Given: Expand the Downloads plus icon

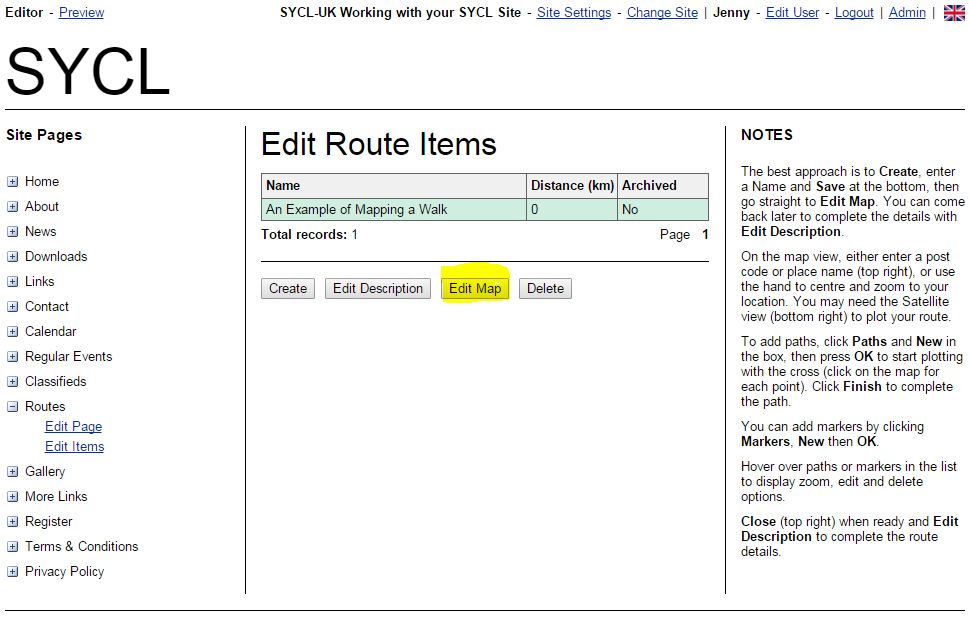Looking at the screenshot, I should coord(12,256).
